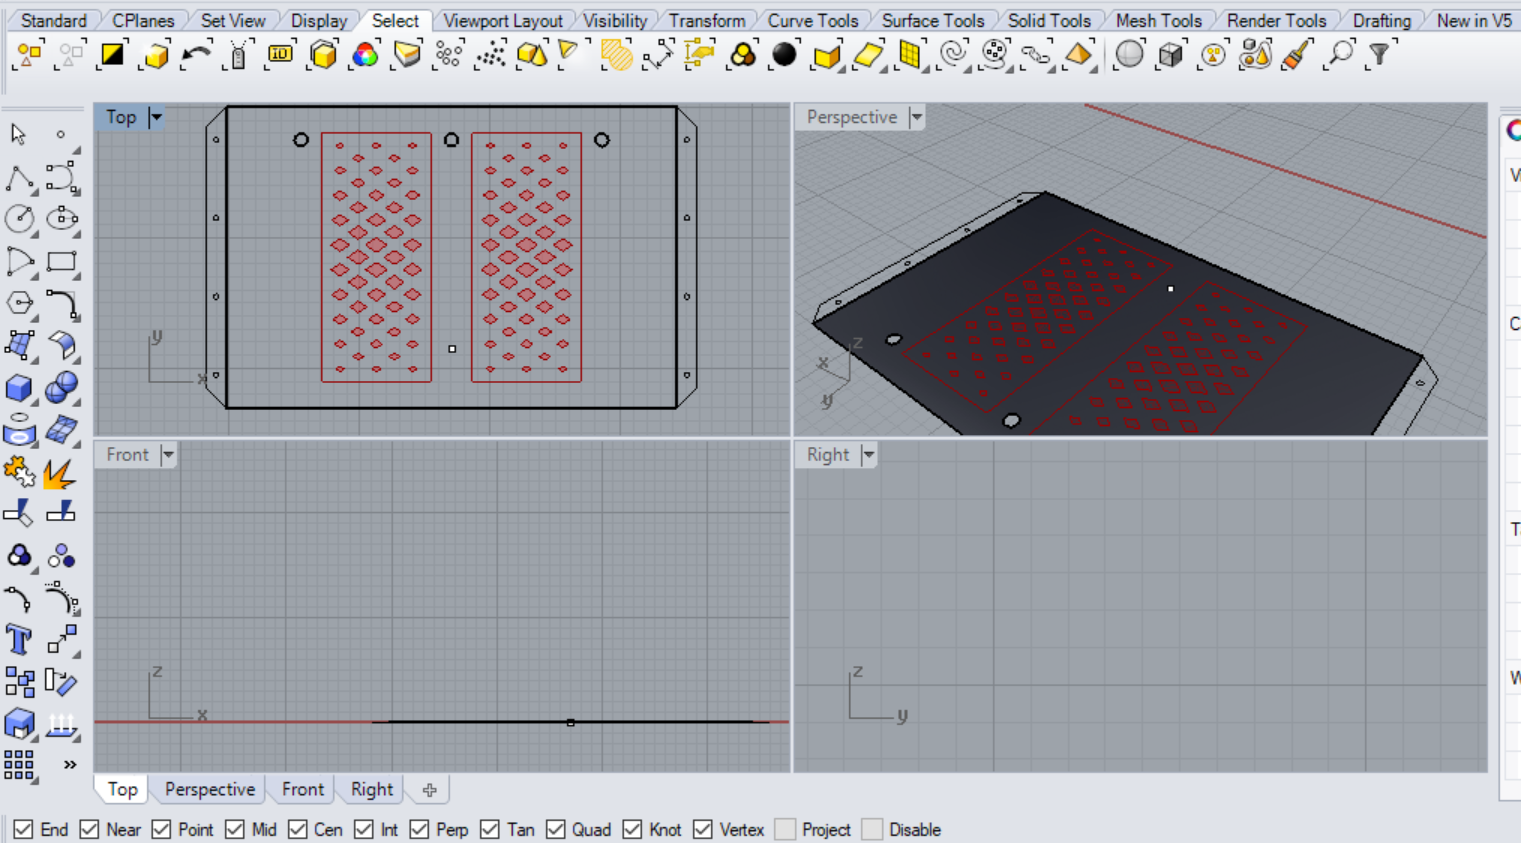This screenshot has height=843, width=1521.
Task: Toggle the End object snap checkbox
Action: [23, 829]
